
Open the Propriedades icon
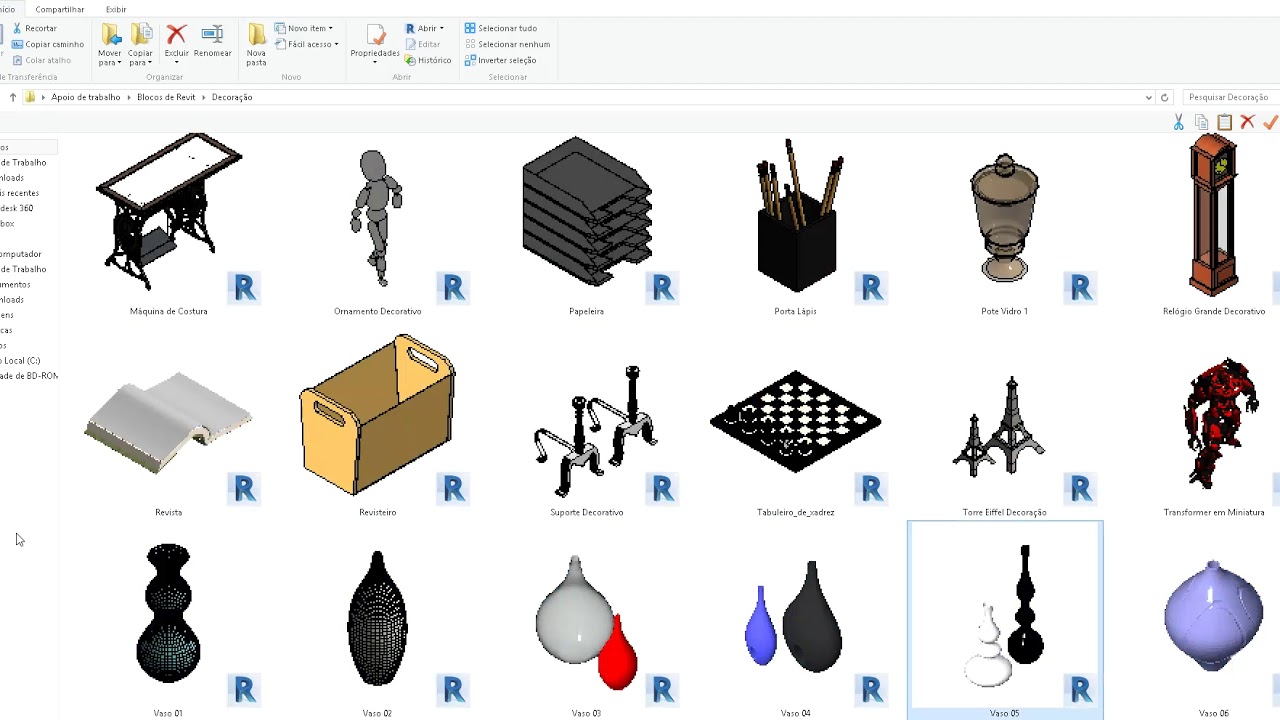coord(375,38)
